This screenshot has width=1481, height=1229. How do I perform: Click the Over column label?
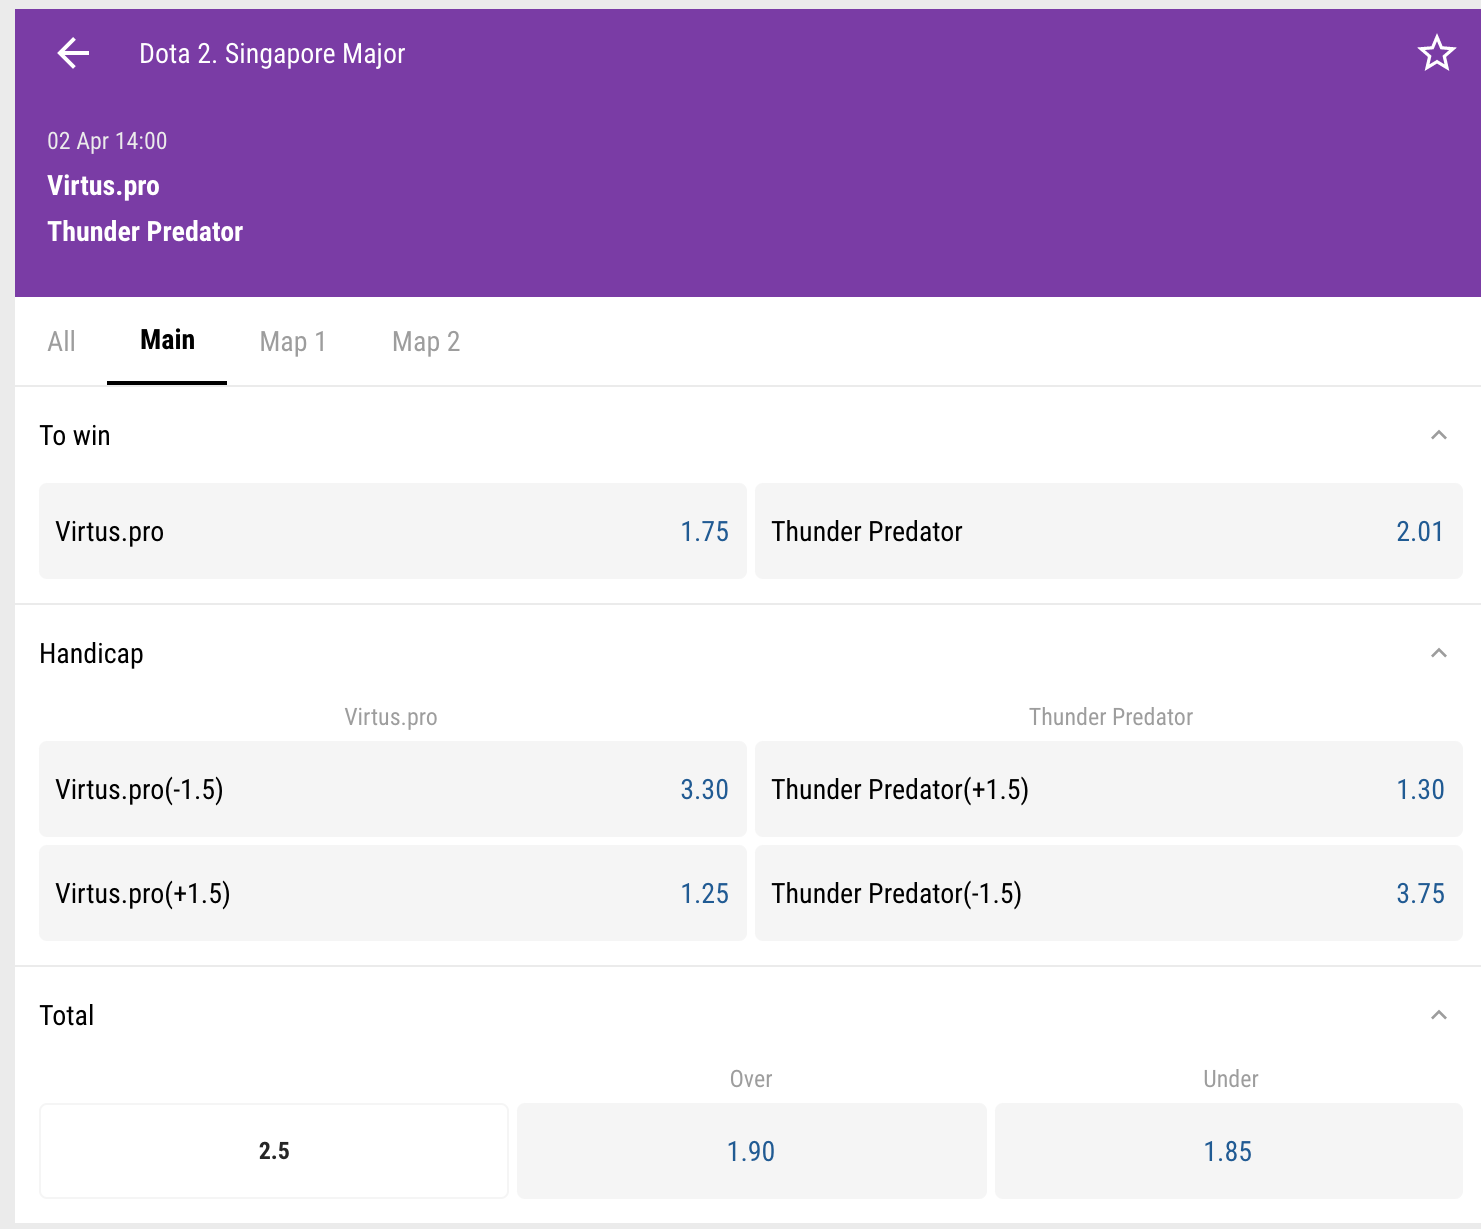click(x=751, y=1079)
